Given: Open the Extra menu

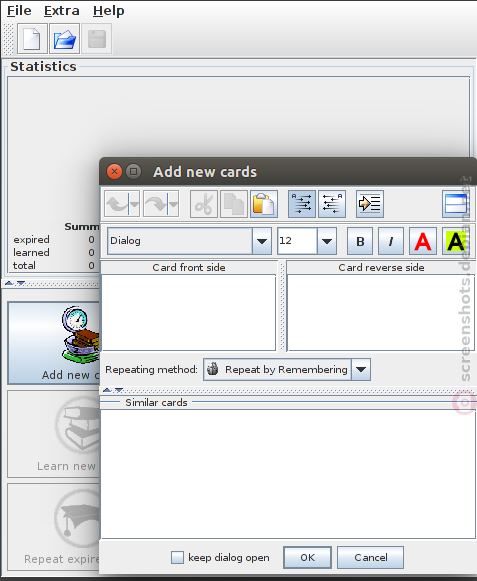Looking at the screenshot, I should [62, 11].
